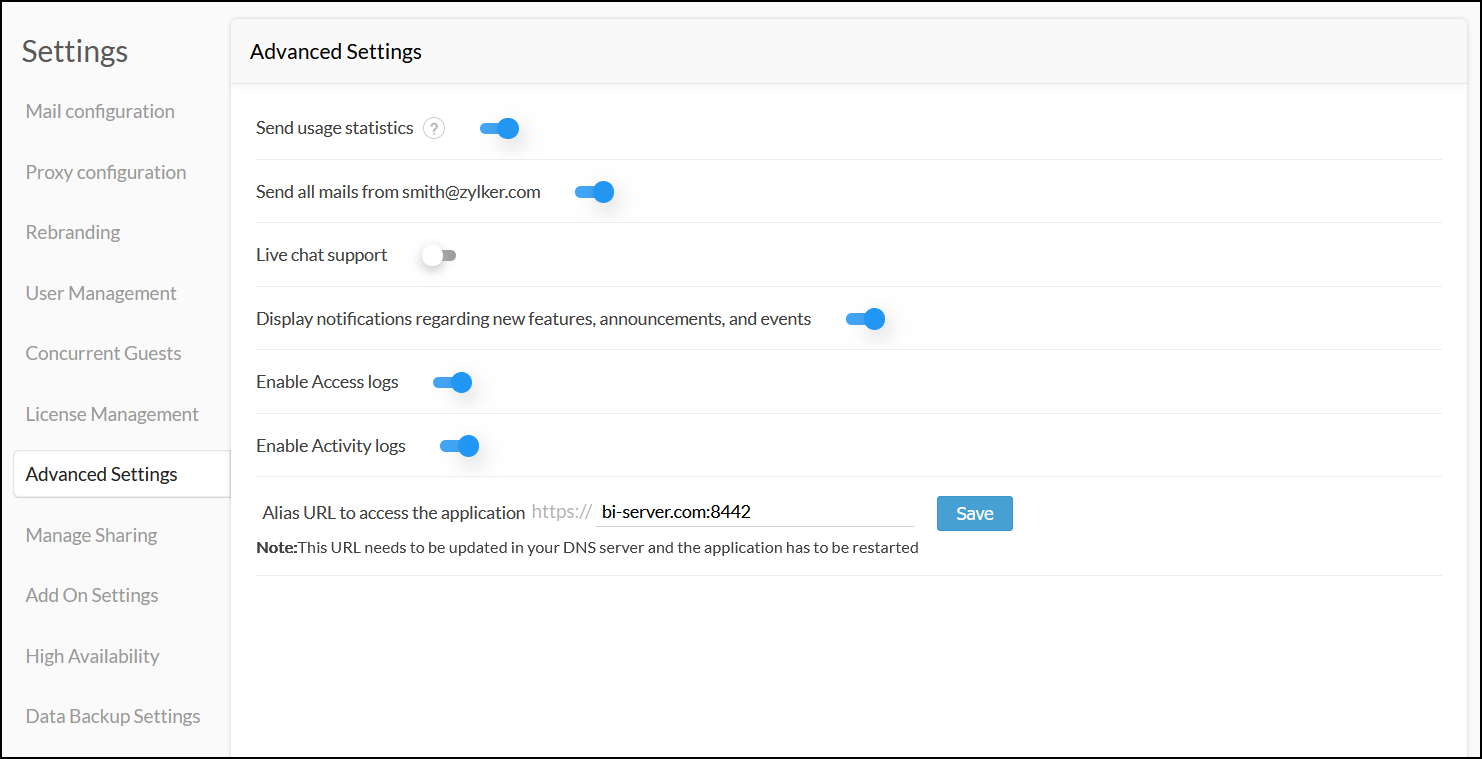Go to Manage Sharing settings

[x=91, y=535]
